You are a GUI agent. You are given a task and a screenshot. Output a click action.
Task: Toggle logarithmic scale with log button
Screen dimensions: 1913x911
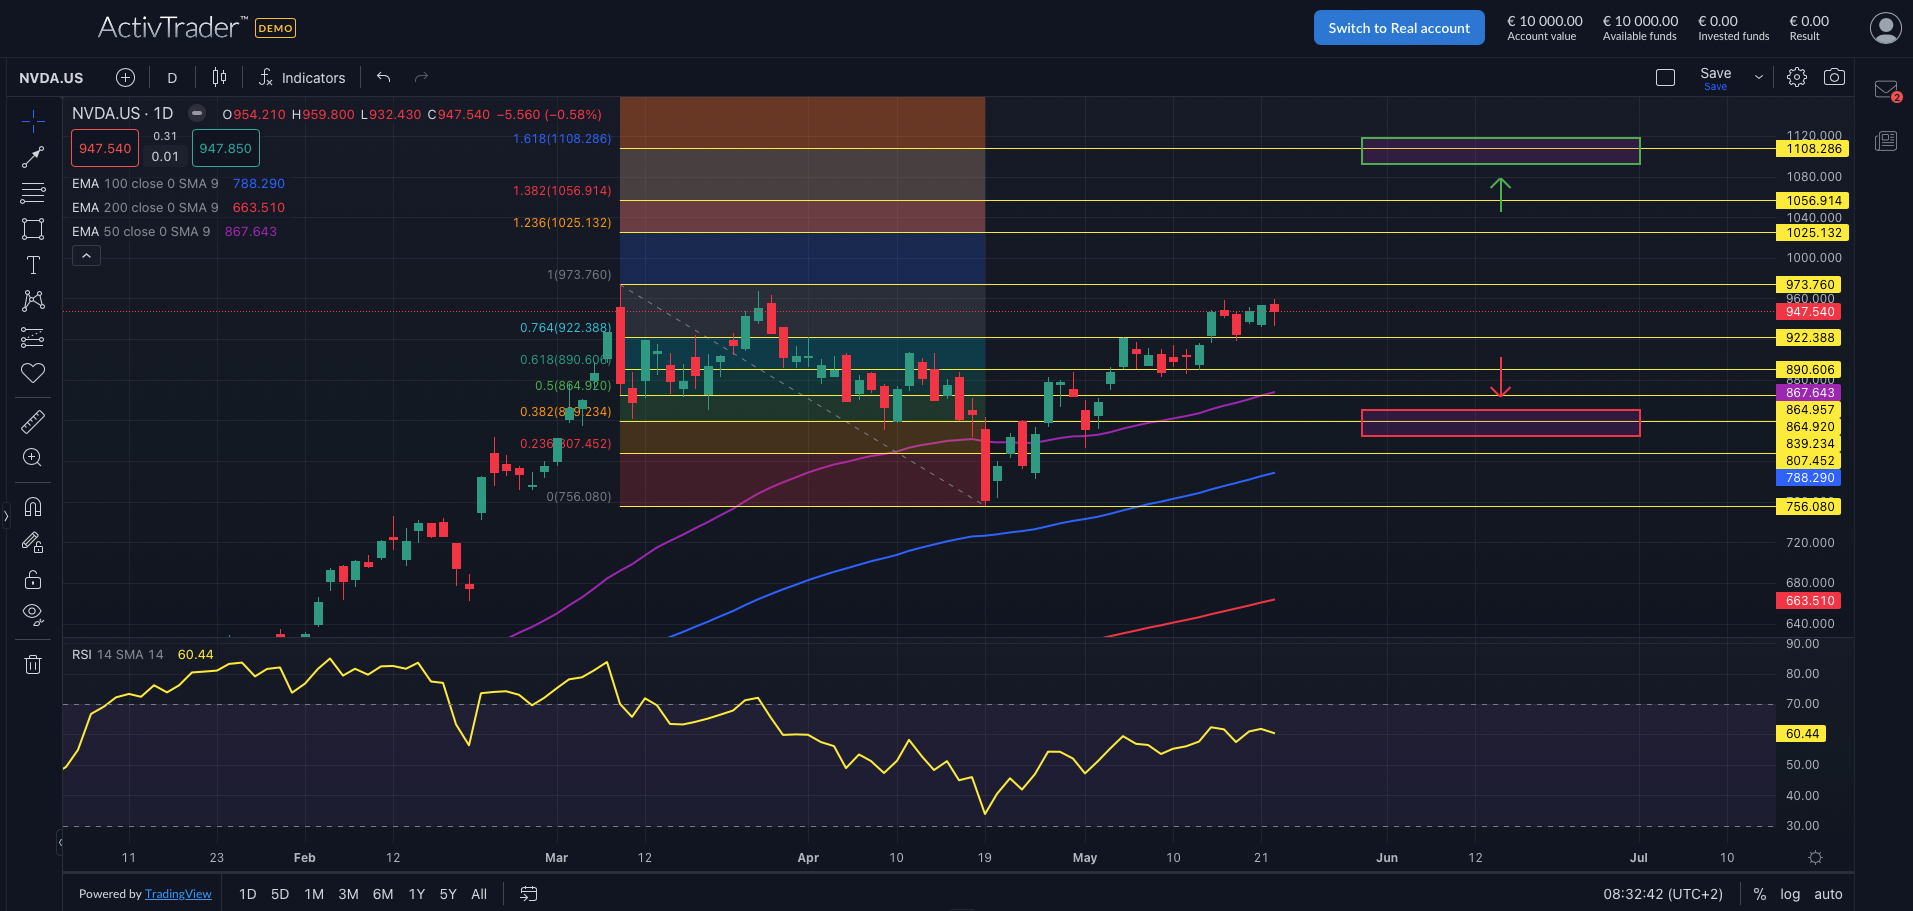[x=1790, y=894]
